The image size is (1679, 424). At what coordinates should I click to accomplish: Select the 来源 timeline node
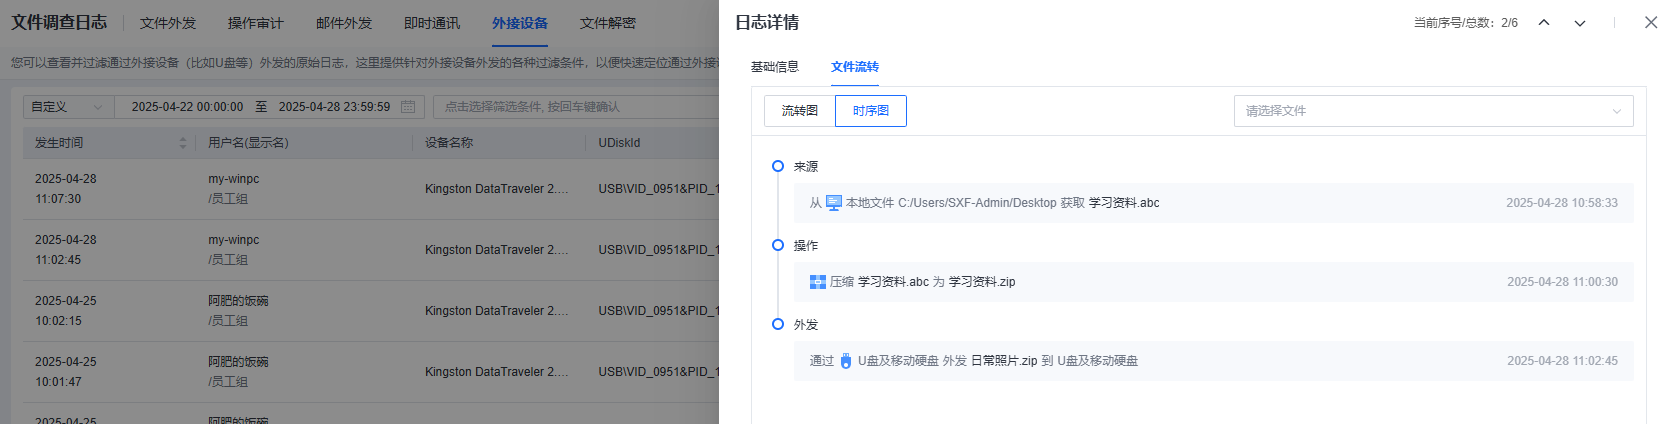pos(778,166)
